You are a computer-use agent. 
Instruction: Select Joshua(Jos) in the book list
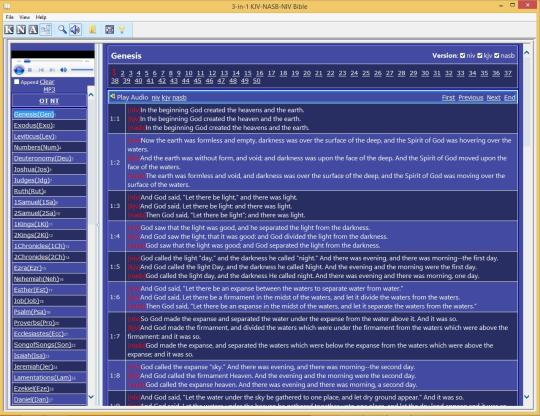32,169
